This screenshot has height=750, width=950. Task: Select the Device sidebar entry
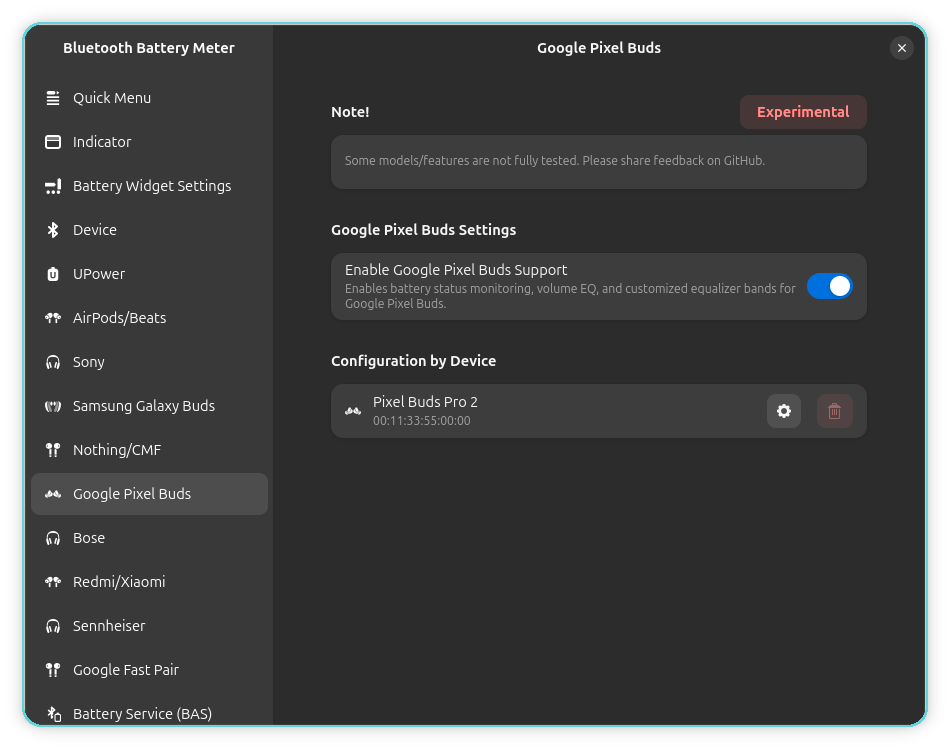click(x=149, y=230)
